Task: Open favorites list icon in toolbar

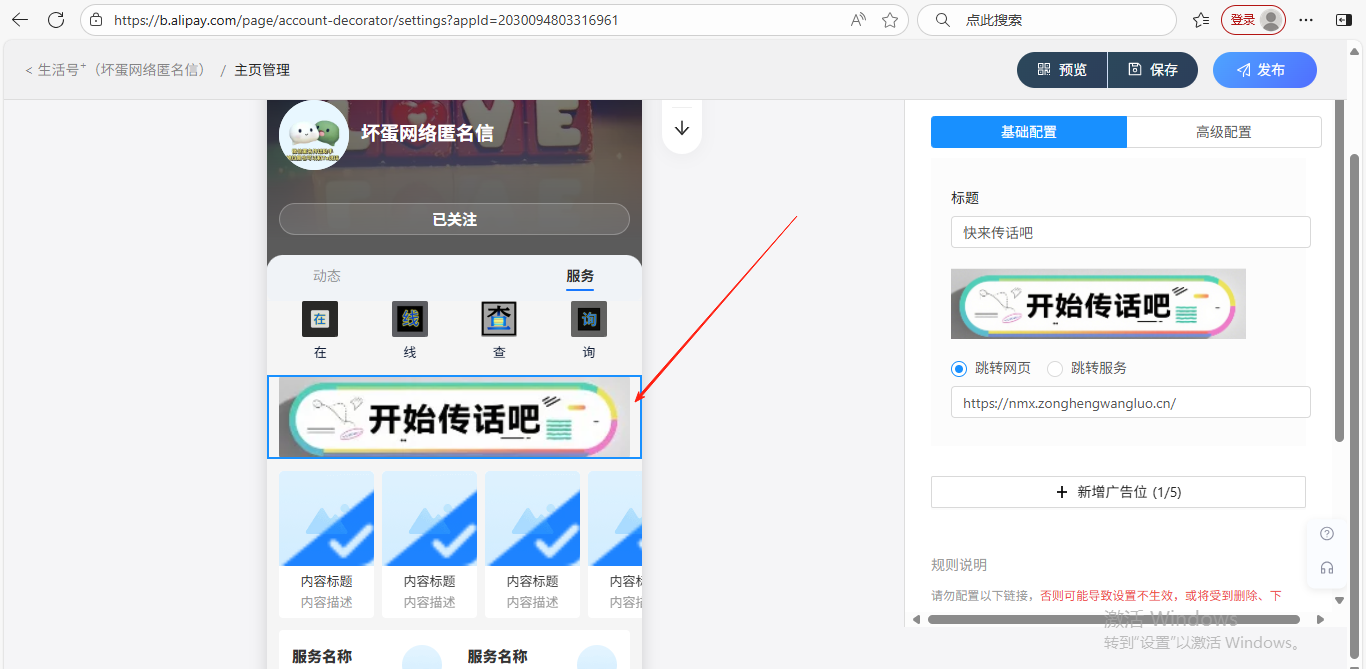Action: coord(1201,20)
